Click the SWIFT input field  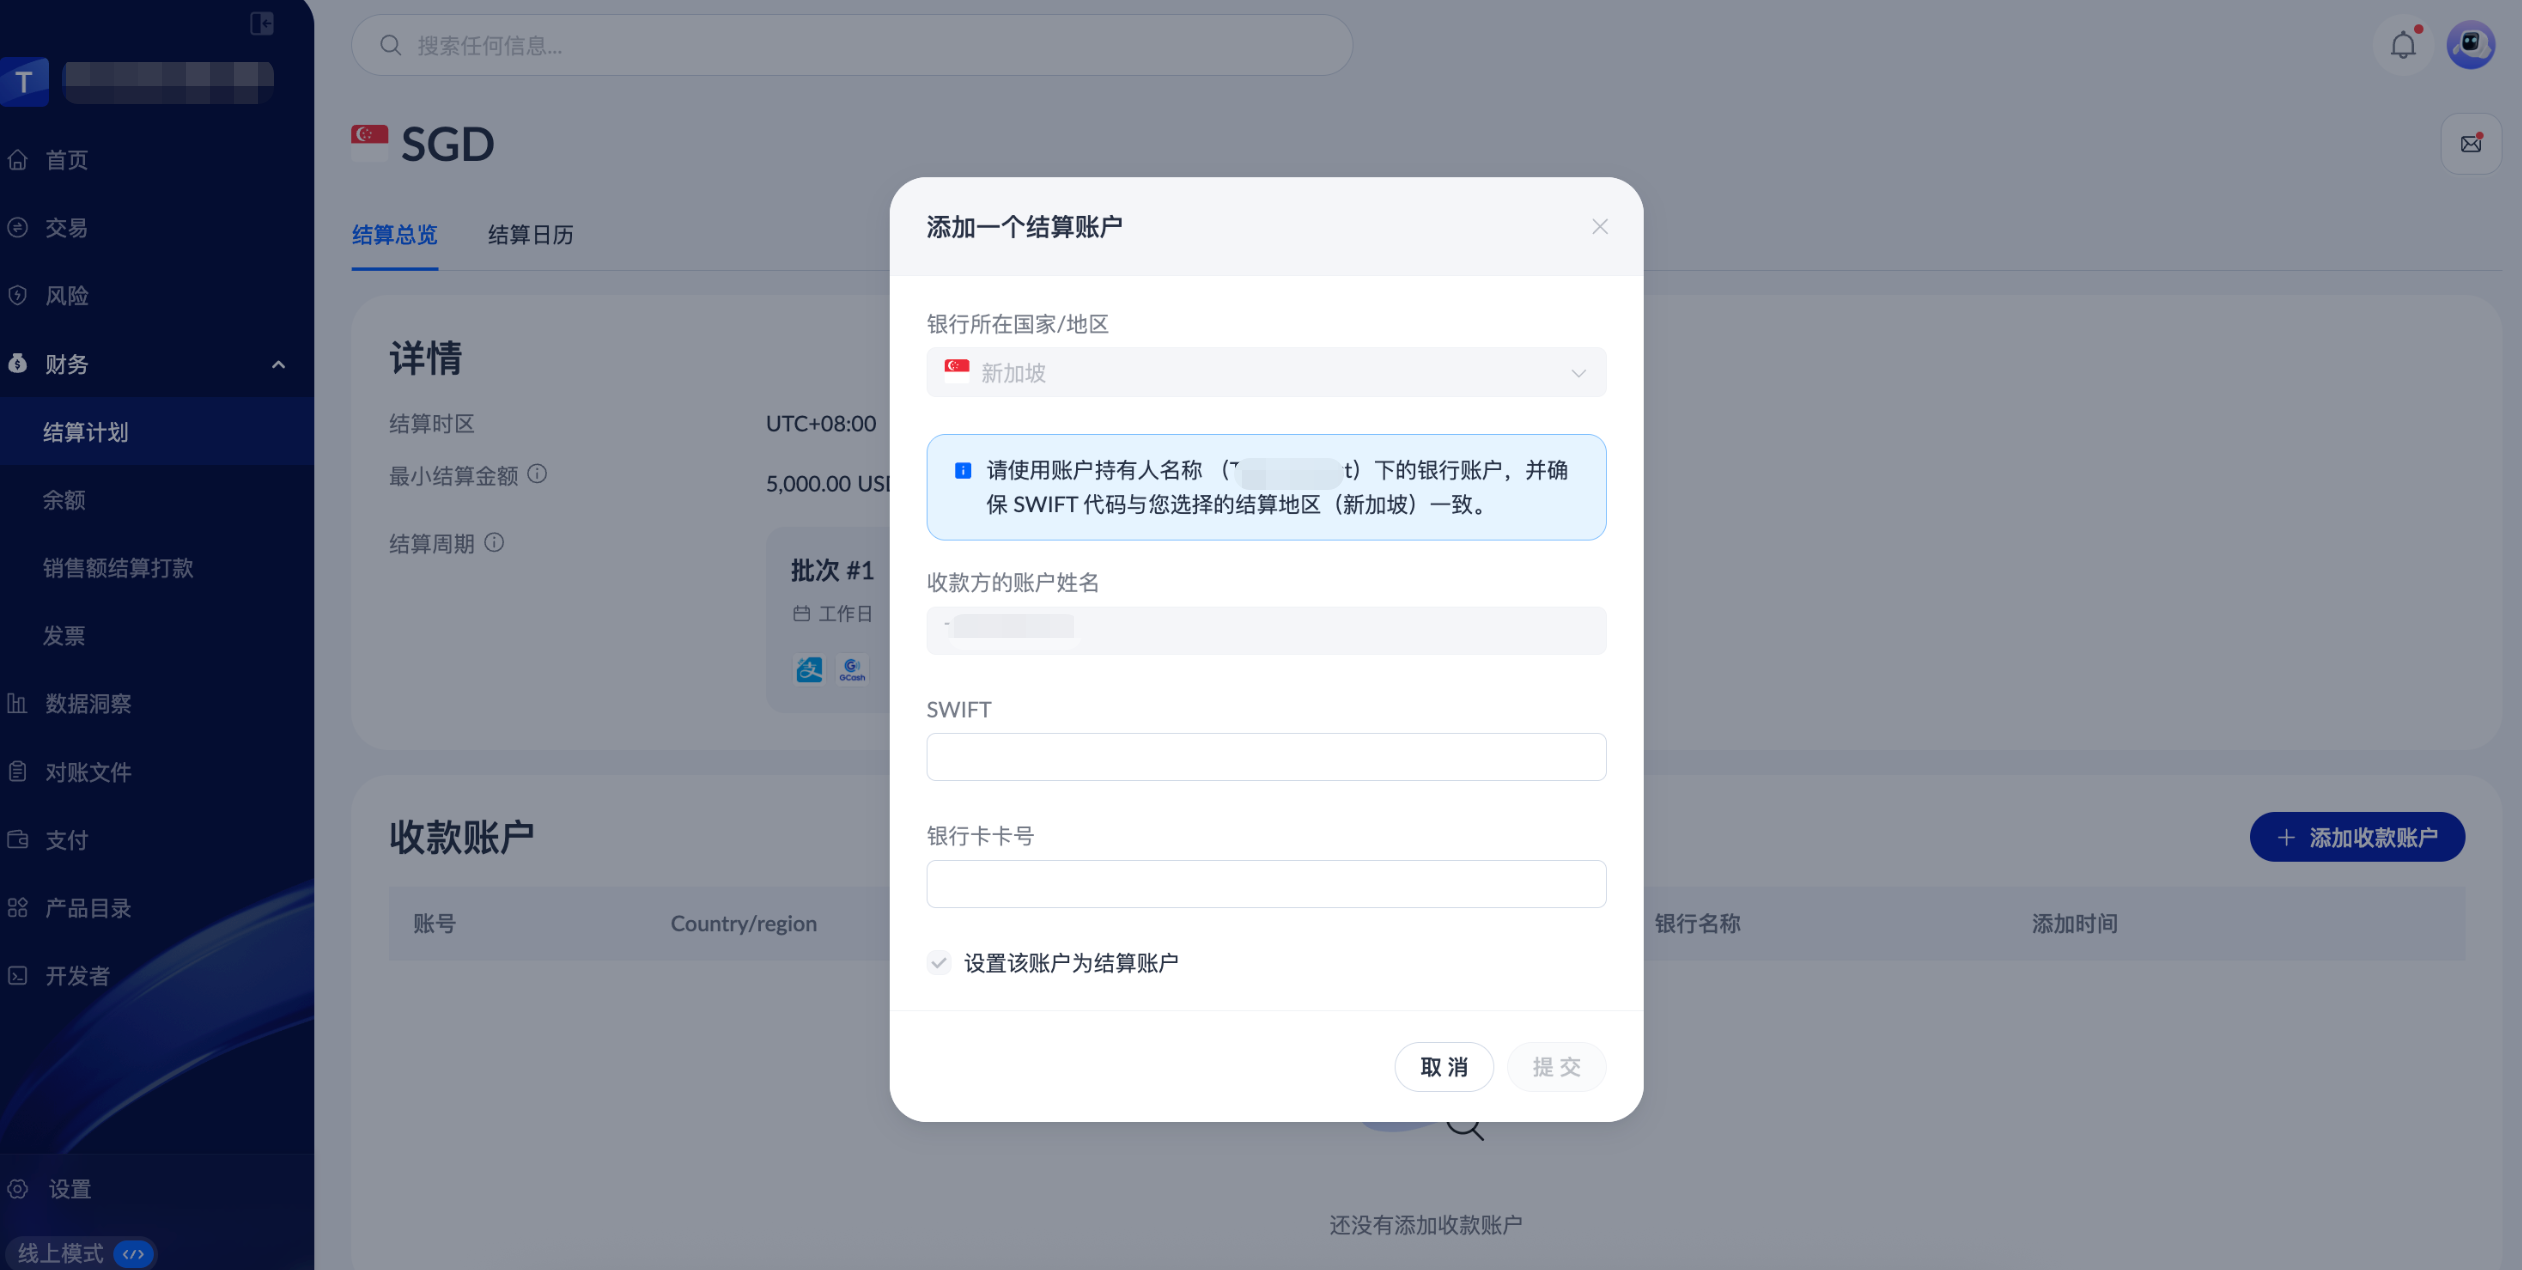[1266, 757]
